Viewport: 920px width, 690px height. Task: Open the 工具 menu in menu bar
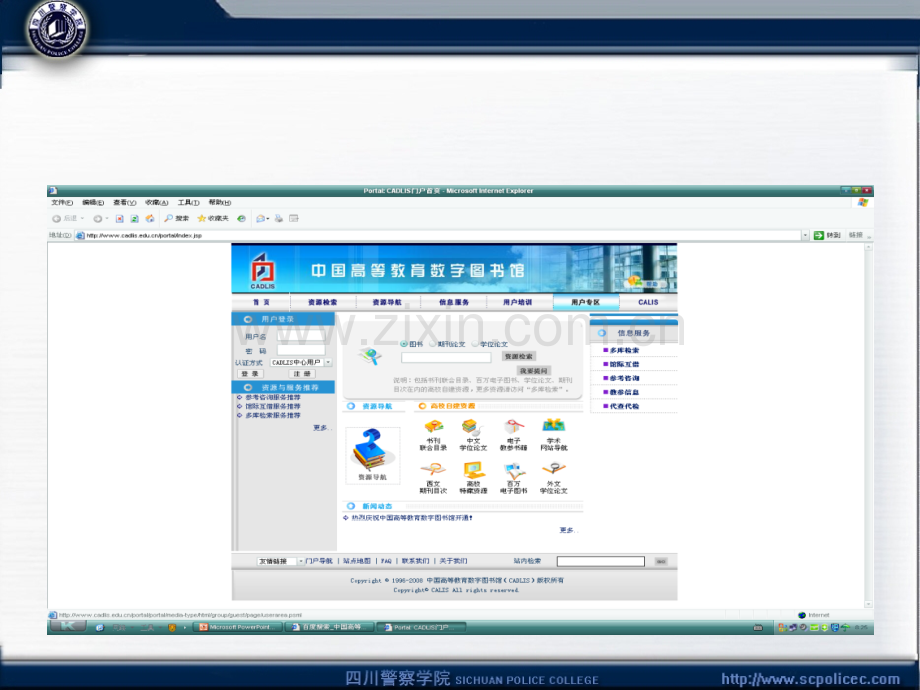[x=188, y=203]
